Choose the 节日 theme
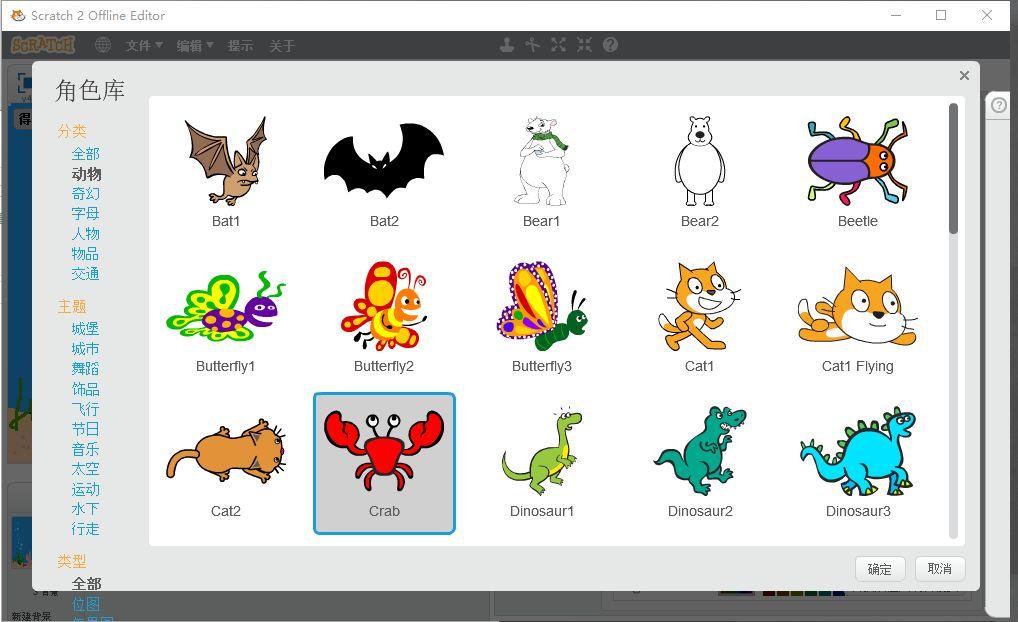1018x622 pixels. coord(86,429)
